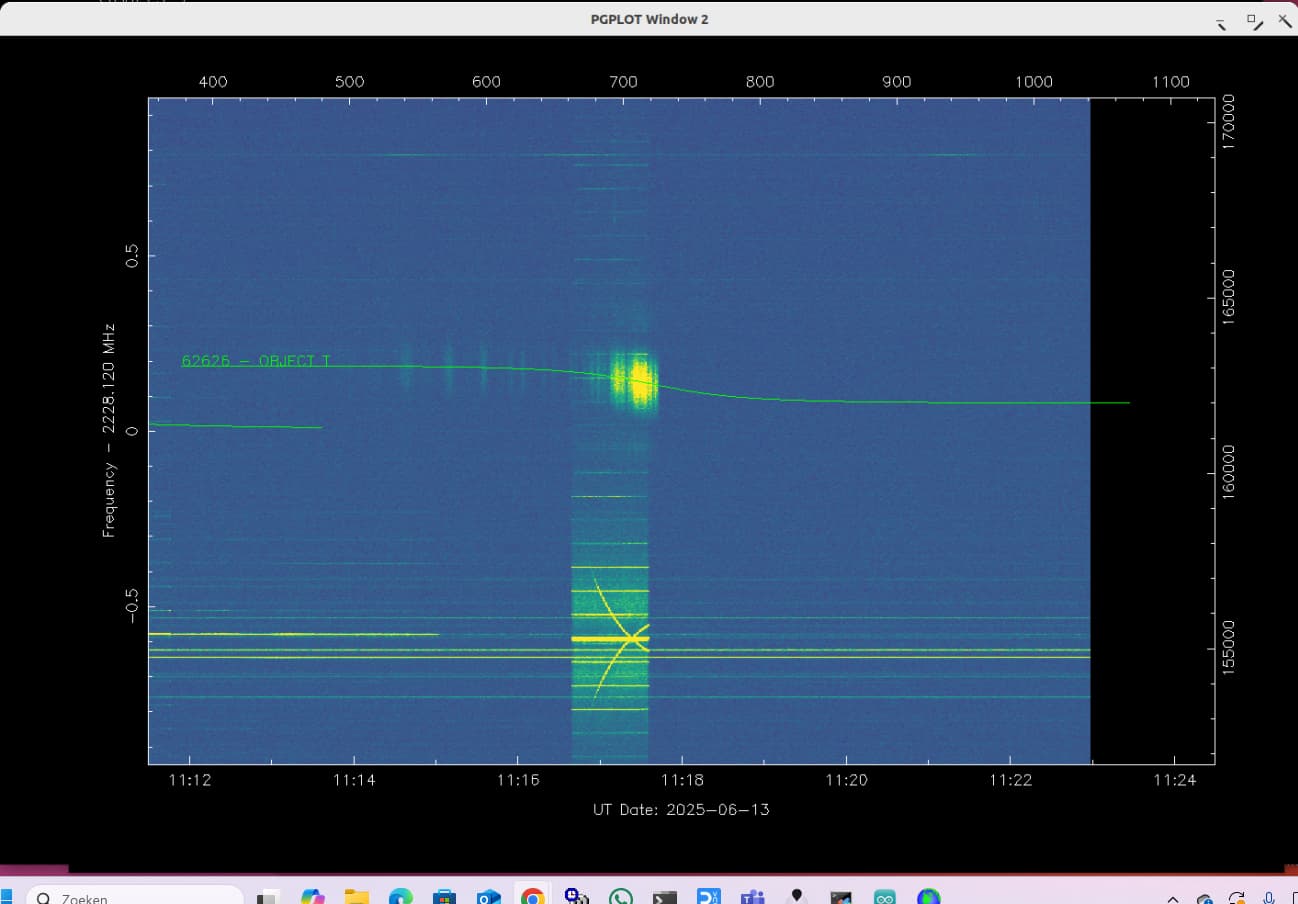Click the 1000 top axis label
The height and width of the screenshot is (904, 1298).
point(1033,82)
